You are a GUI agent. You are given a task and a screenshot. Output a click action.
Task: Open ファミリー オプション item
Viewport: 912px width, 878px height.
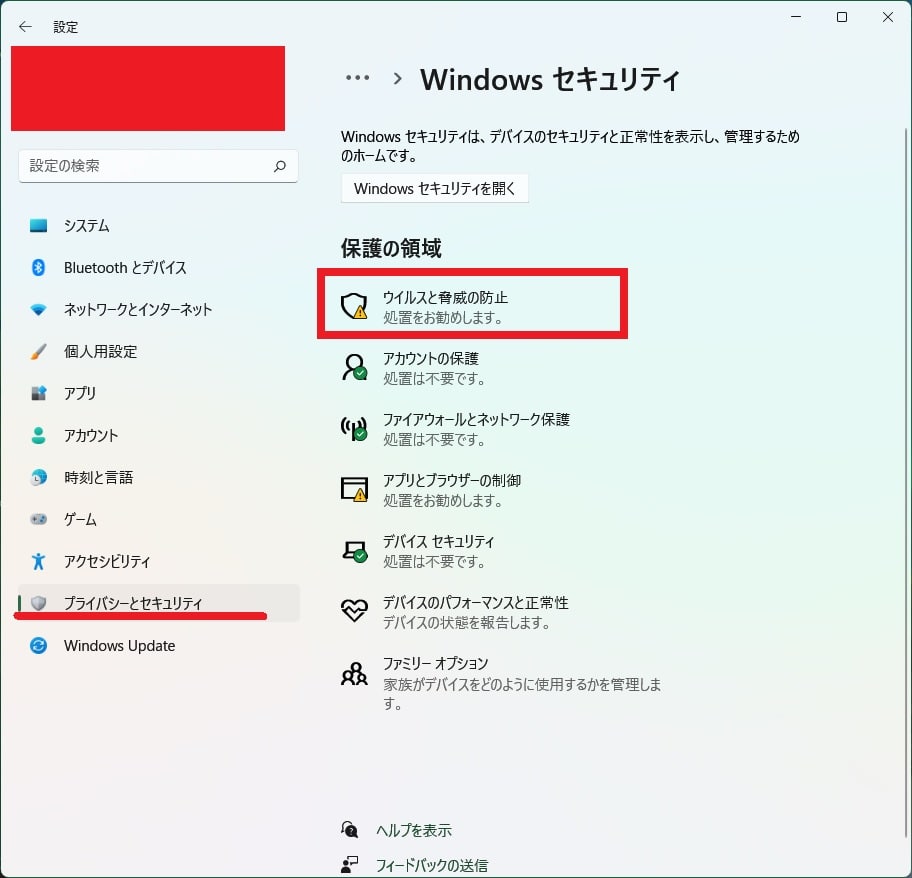click(500, 683)
